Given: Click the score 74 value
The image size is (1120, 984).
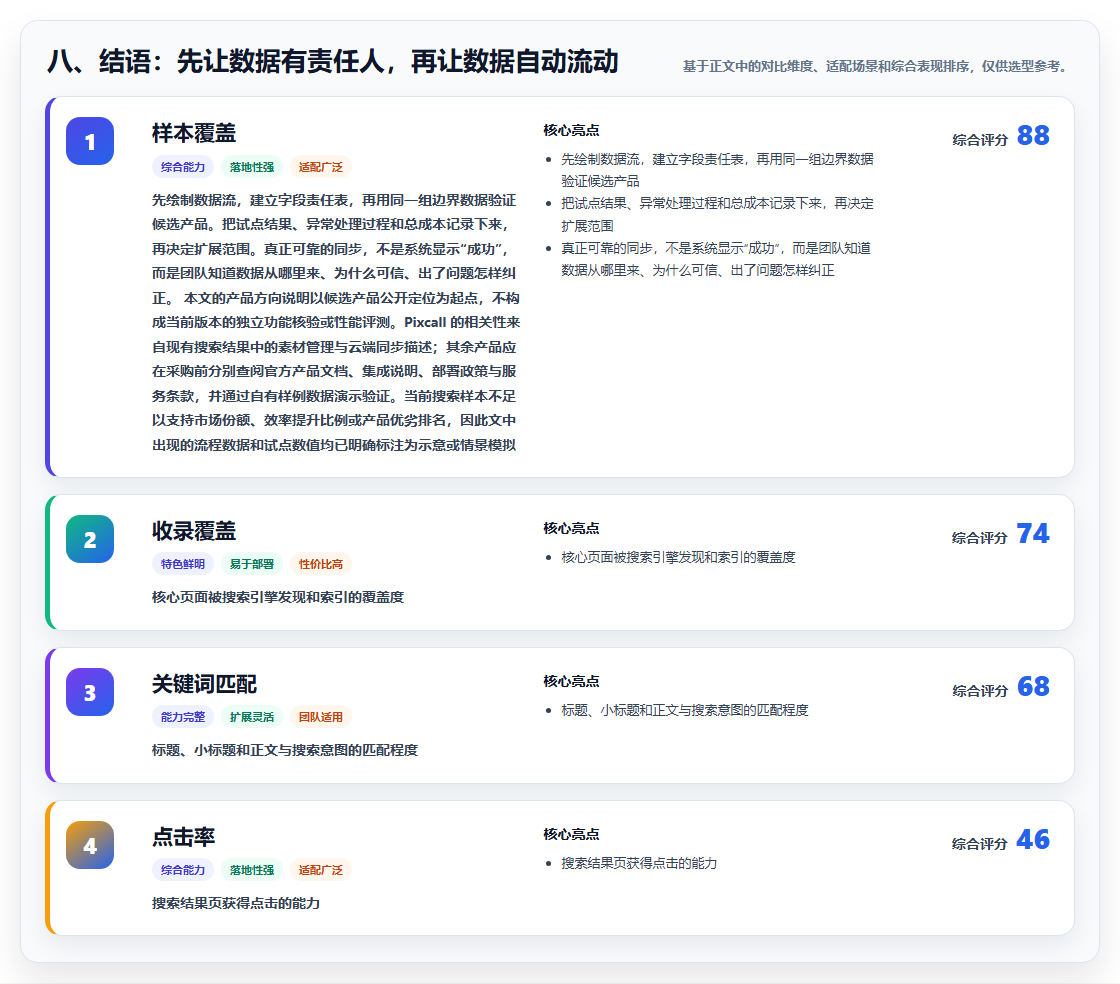Looking at the screenshot, I should tap(1033, 533).
